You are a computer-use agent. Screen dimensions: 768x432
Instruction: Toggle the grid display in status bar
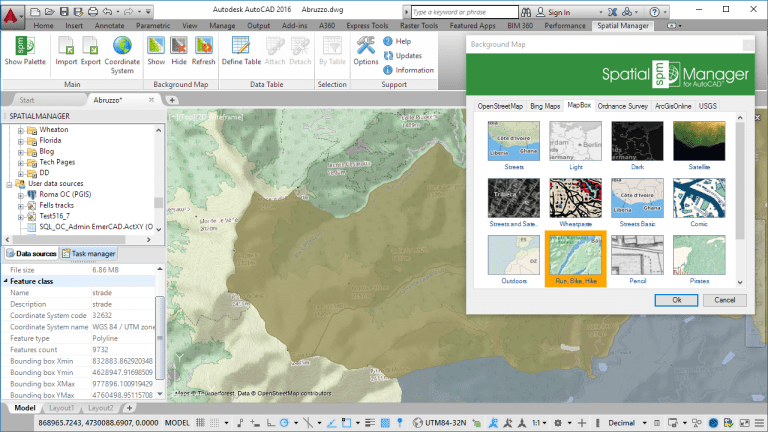(200, 423)
